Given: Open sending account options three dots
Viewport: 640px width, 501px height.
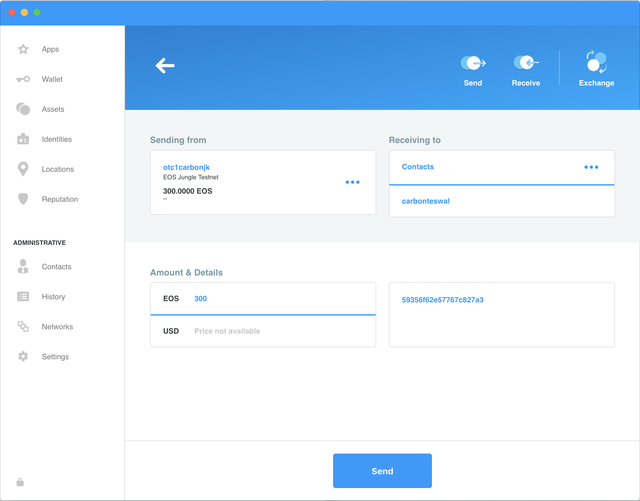Looking at the screenshot, I should [353, 182].
